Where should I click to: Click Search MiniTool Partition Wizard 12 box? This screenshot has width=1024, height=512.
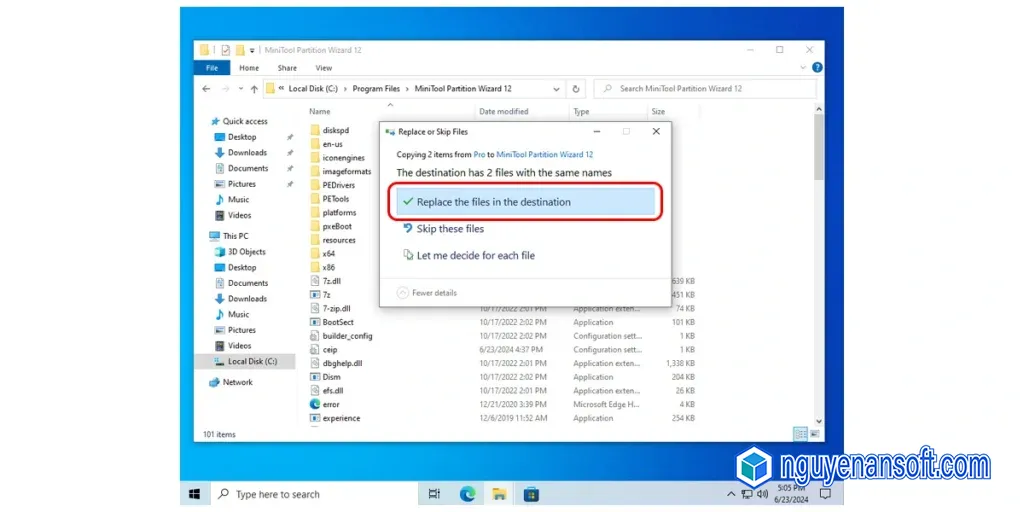(705, 89)
